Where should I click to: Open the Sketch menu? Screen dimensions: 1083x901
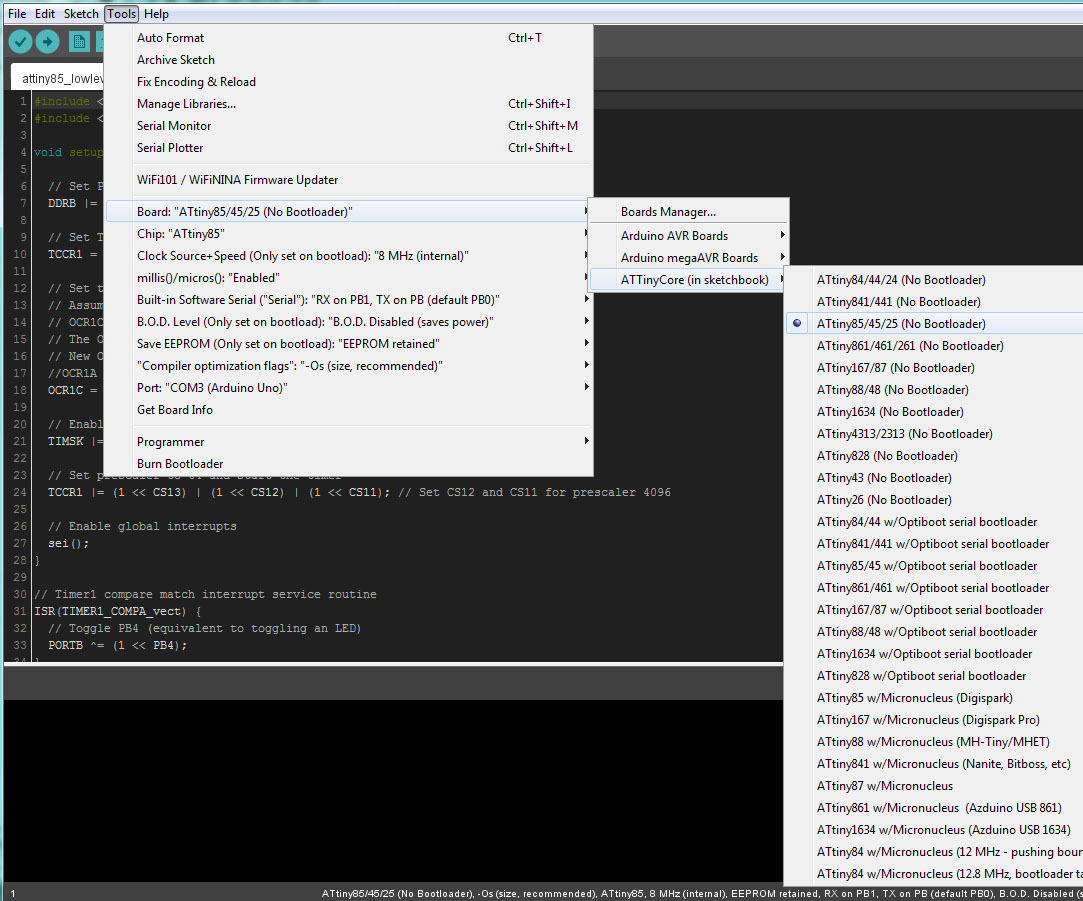81,14
